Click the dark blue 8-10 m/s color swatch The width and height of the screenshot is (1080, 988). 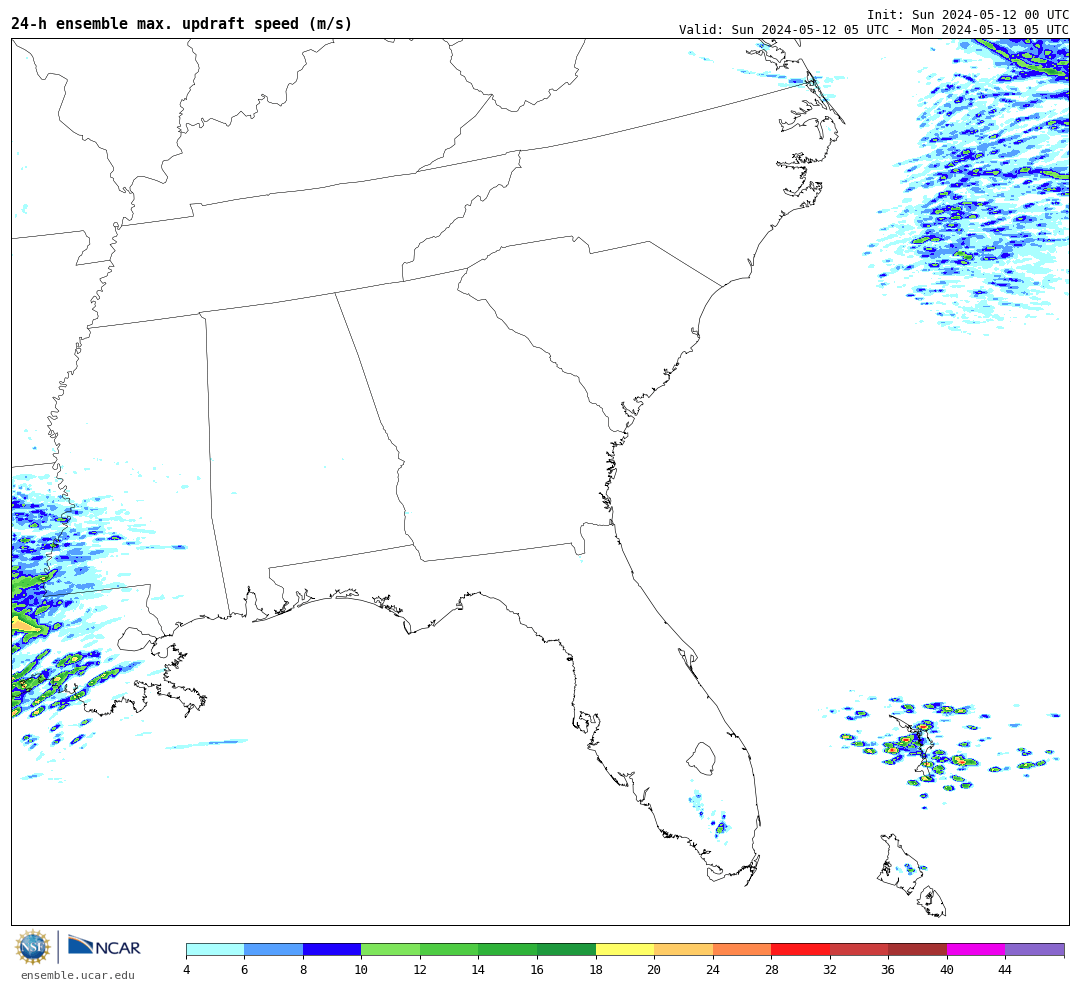tap(332, 950)
